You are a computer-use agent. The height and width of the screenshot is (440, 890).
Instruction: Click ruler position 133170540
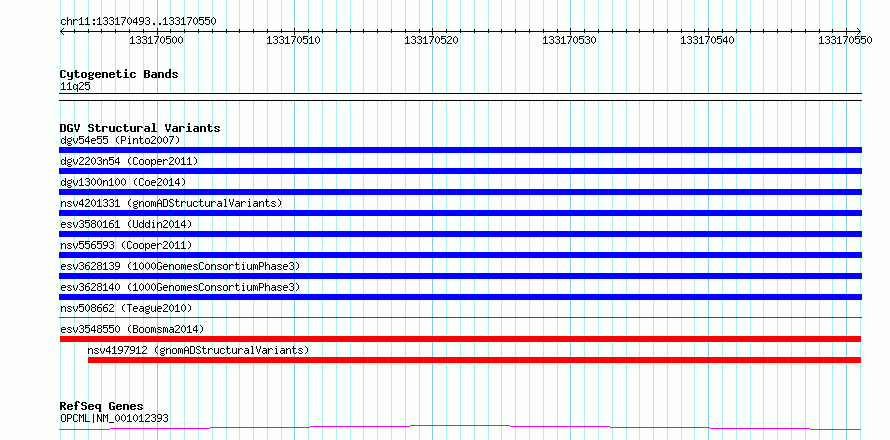click(x=708, y=40)
